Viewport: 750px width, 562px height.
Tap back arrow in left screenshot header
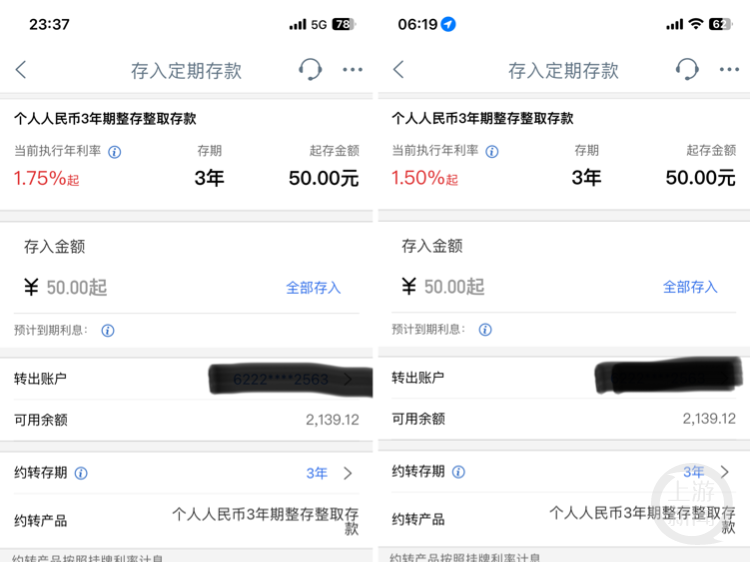[x=21, y=70]
